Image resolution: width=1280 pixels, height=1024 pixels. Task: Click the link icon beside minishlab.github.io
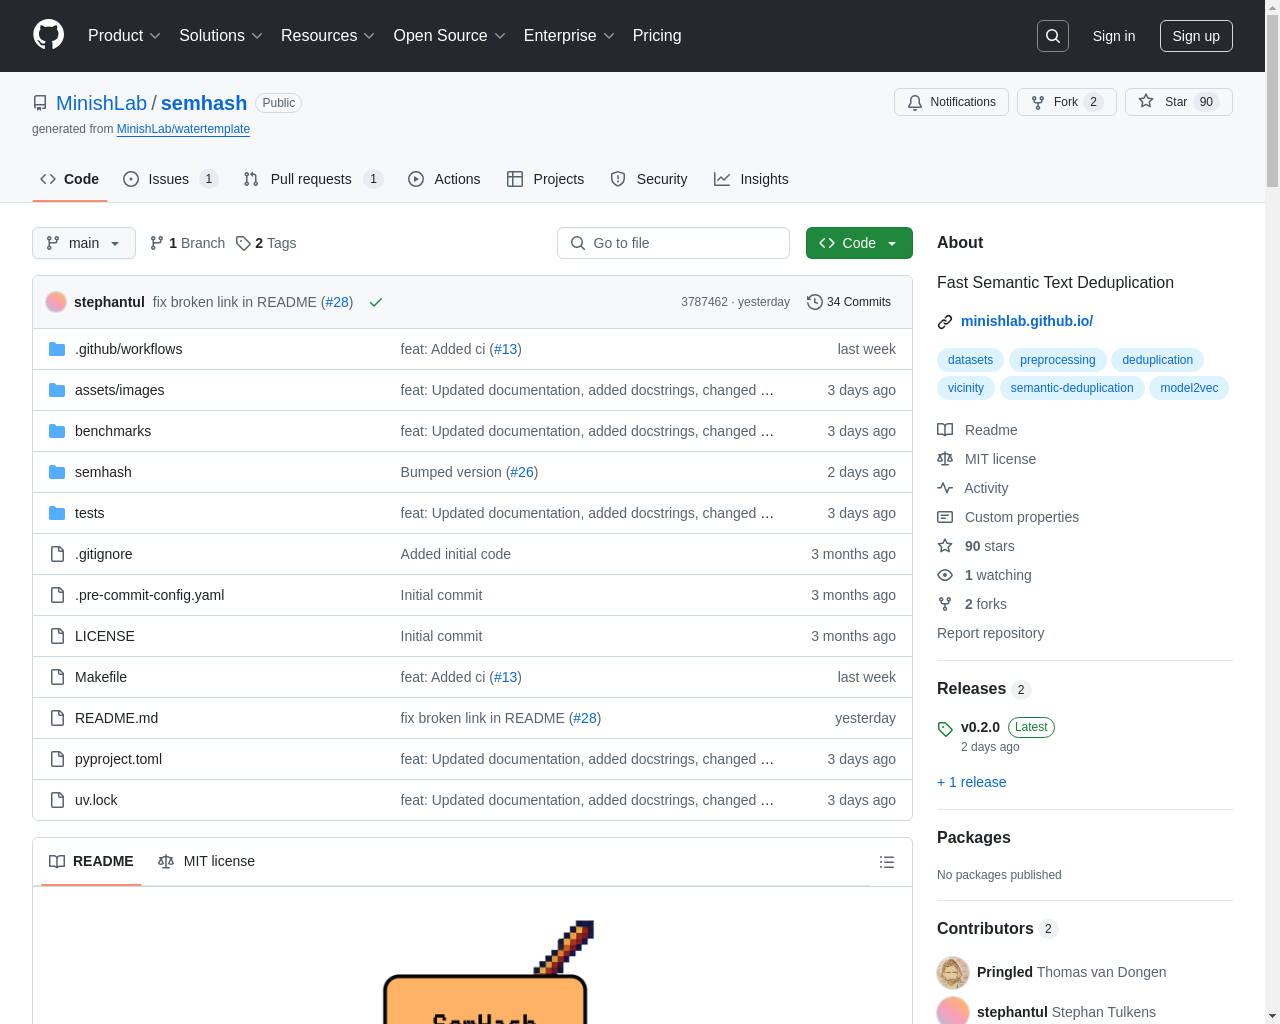945,322
